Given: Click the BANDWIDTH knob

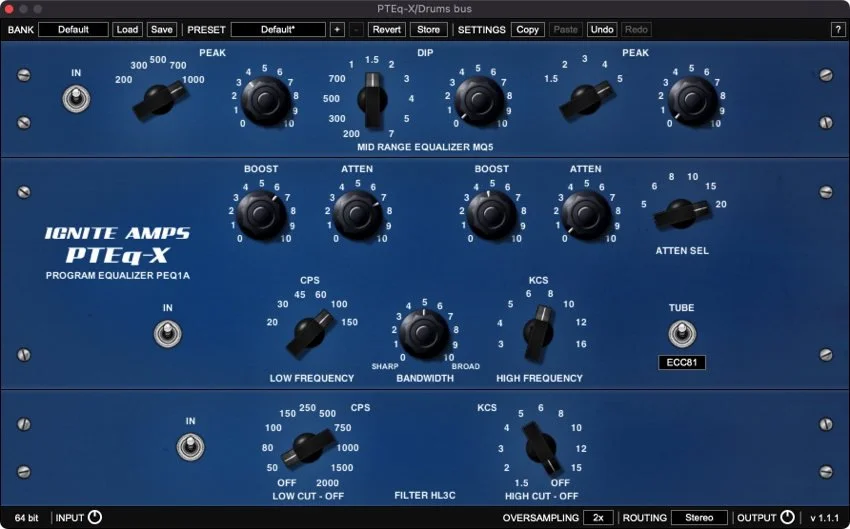Looking at the screenshot, I should 424,333.
